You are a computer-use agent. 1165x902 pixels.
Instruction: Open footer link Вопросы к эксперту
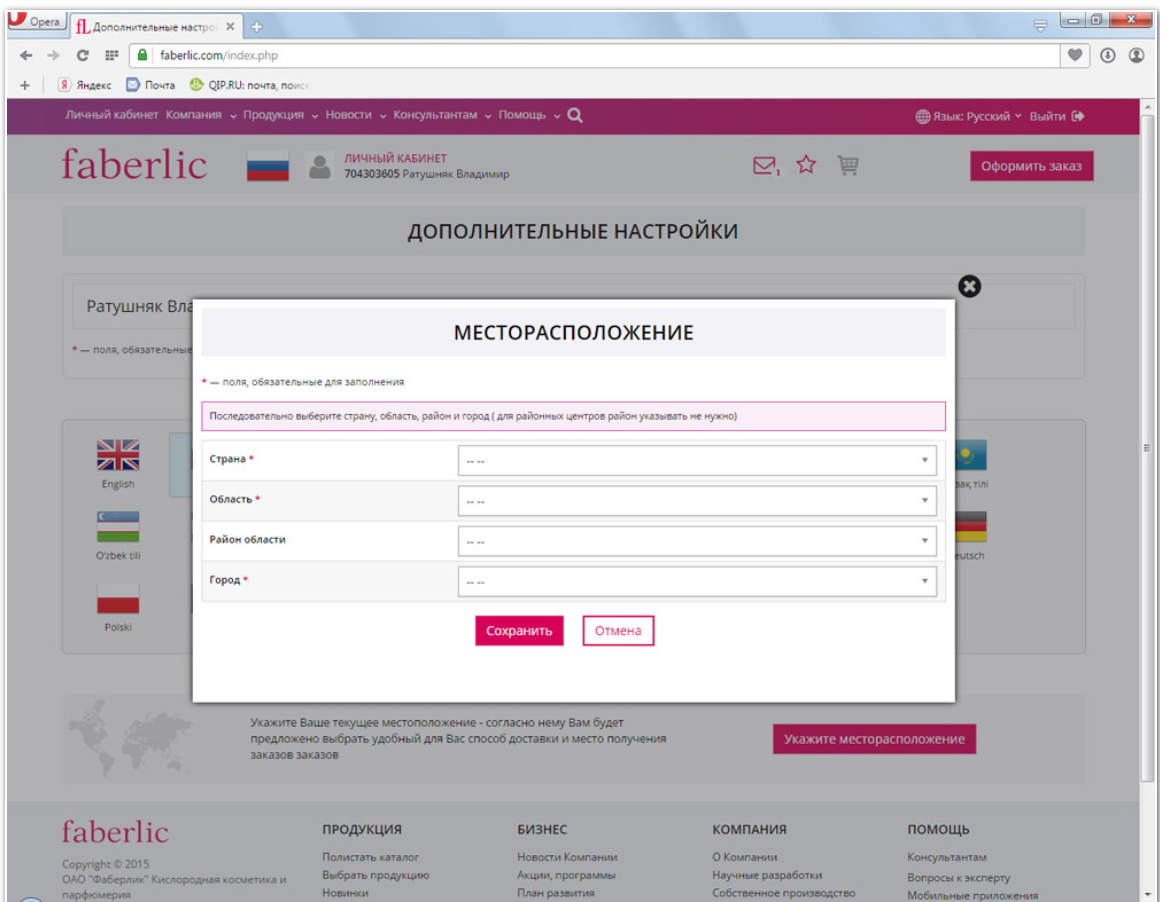pos(958,877)
